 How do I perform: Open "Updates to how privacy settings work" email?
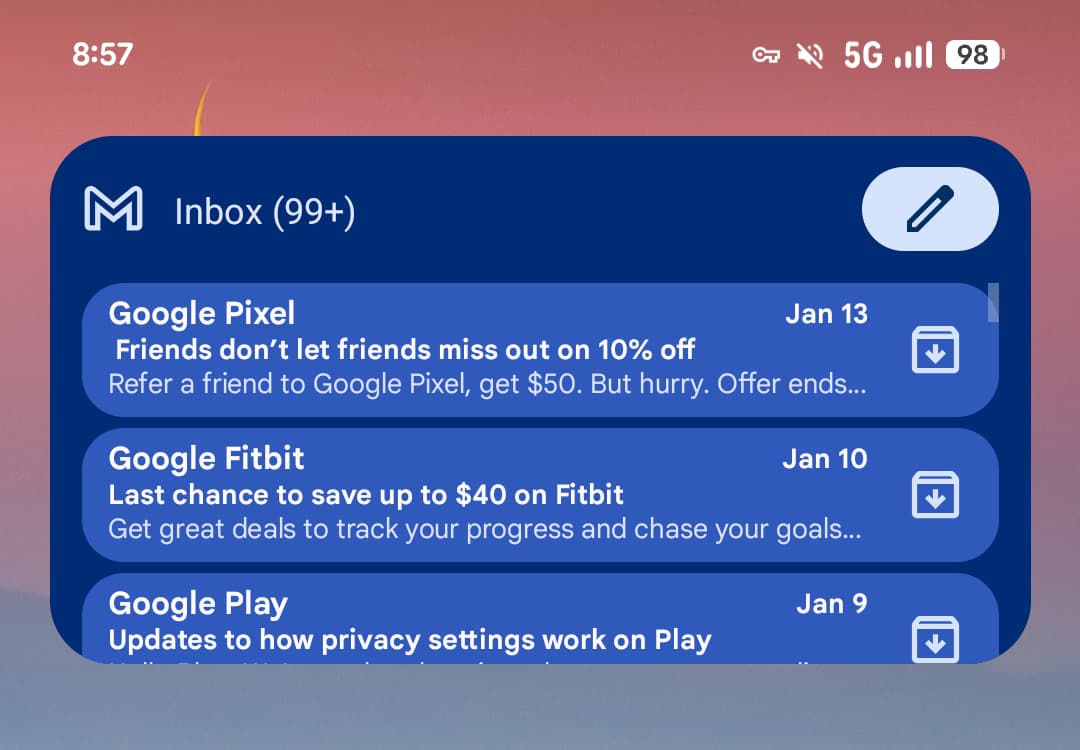(410, 639)
